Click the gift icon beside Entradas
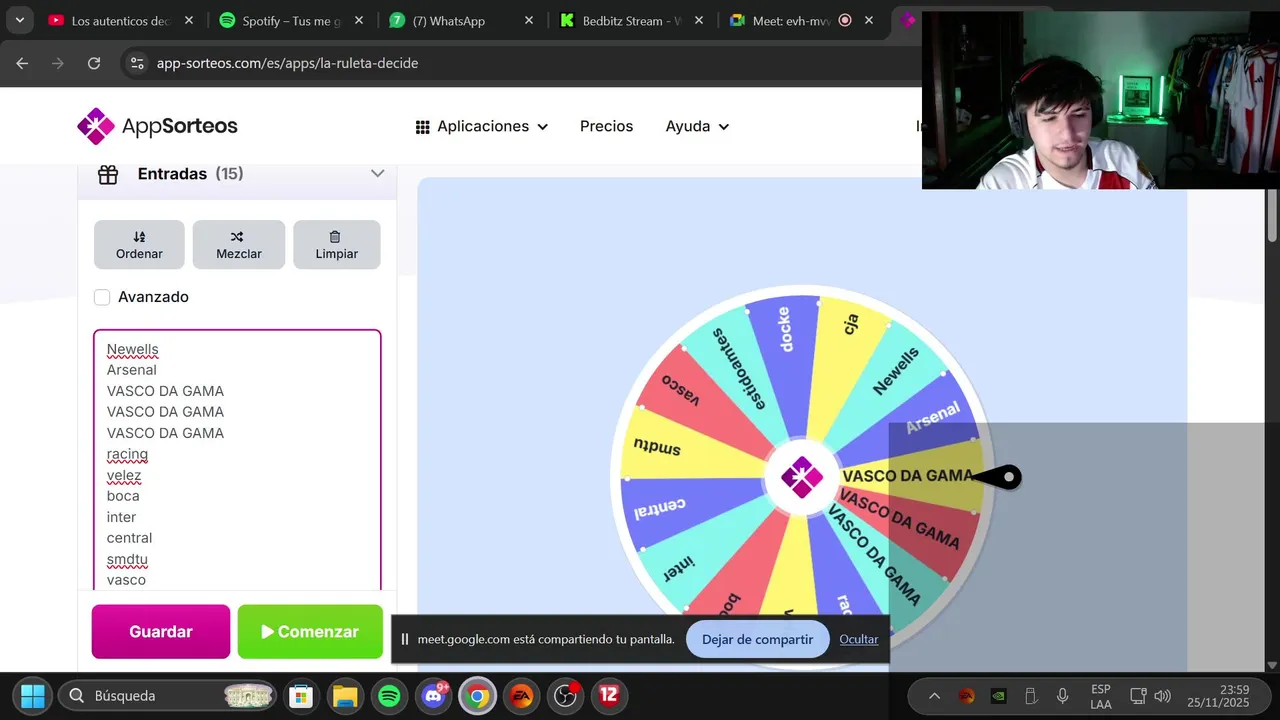 tap(108, 174)
